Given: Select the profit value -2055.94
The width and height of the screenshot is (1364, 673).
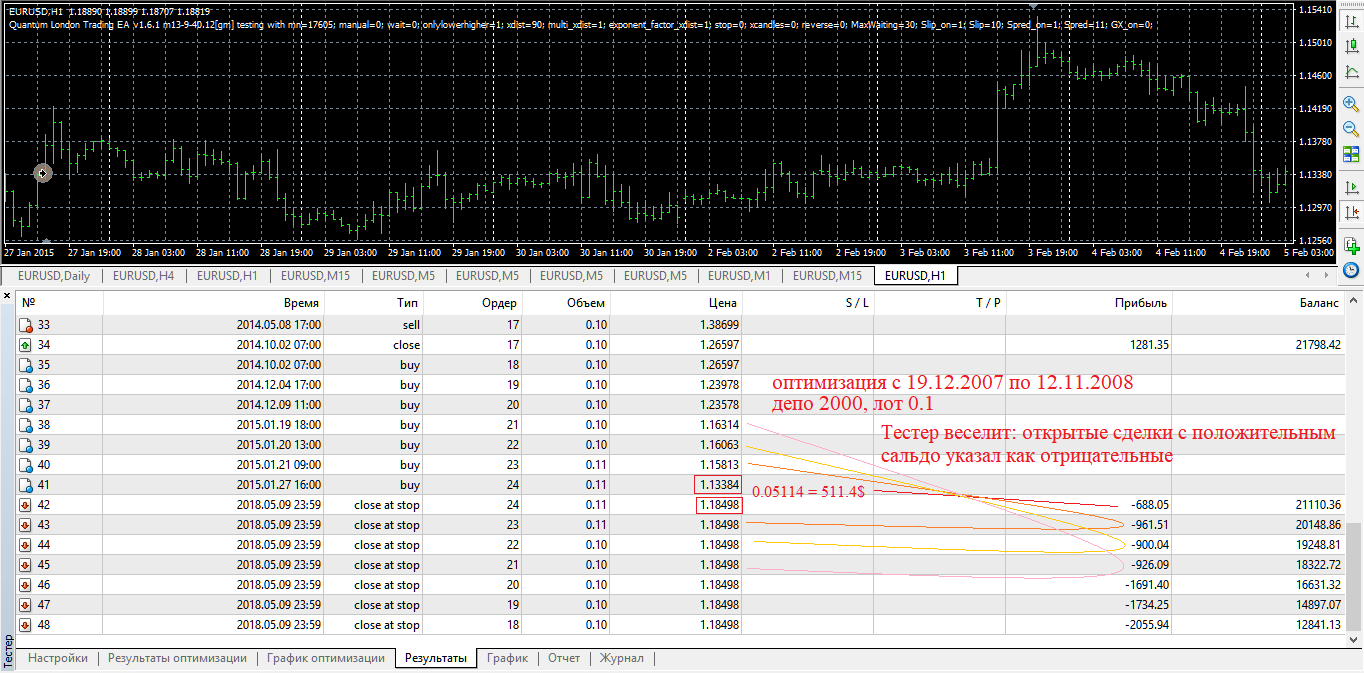Looking at the screenshot, I should pos(1144,625).
